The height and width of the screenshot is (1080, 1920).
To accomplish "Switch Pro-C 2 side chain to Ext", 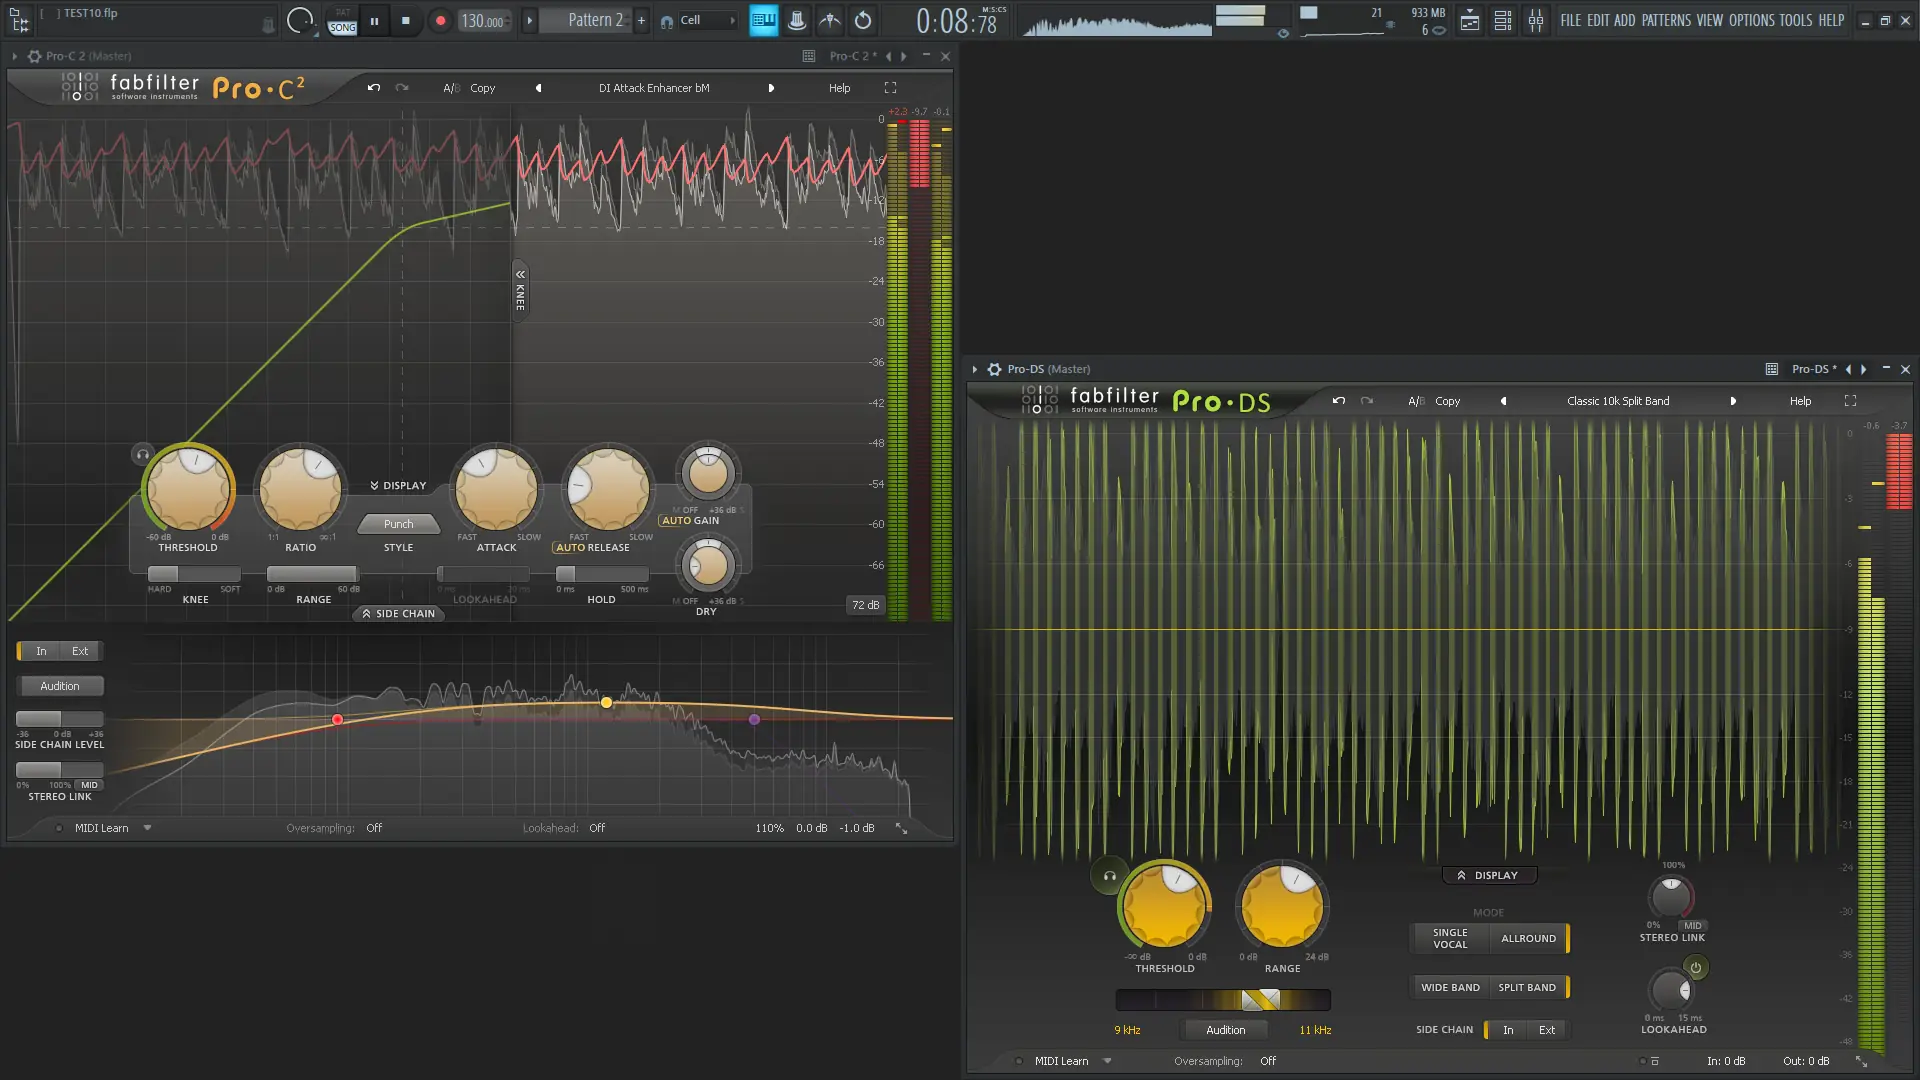I will tap(80, 651).
